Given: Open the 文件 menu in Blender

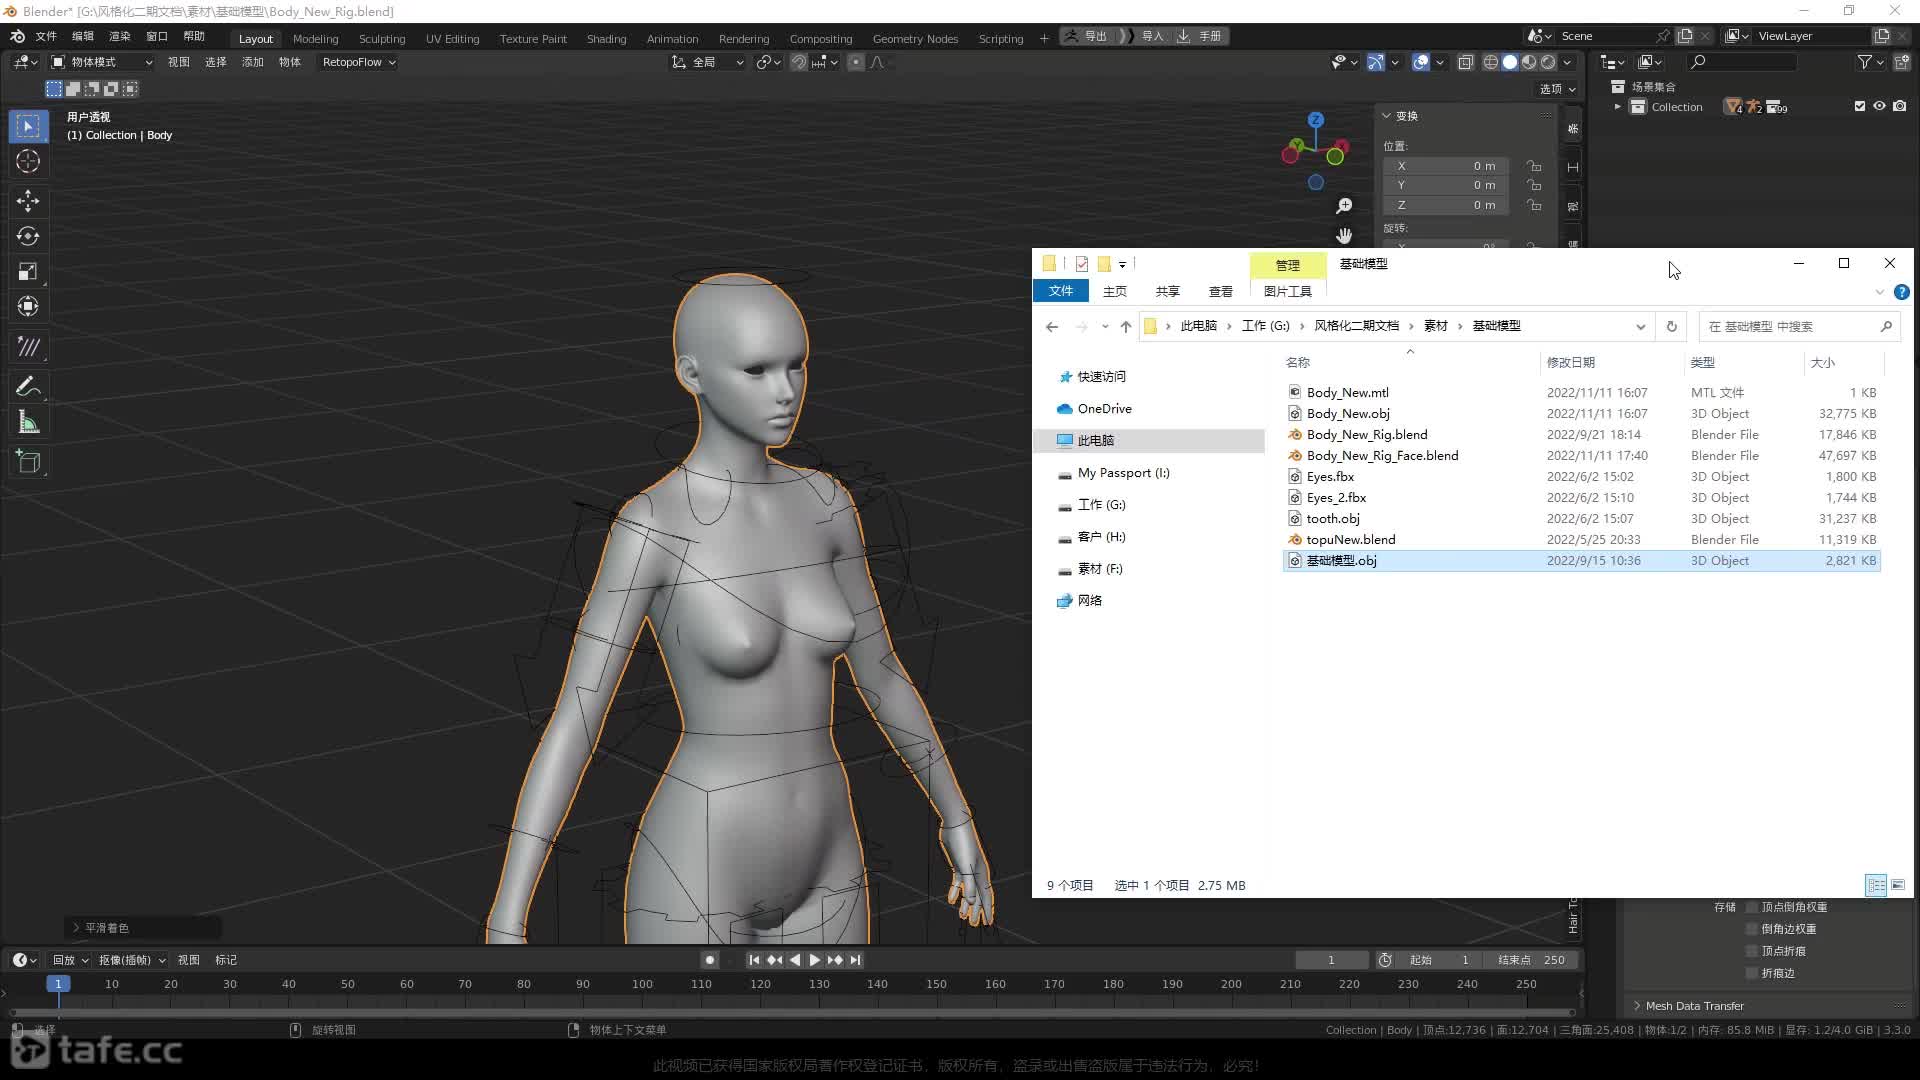Looking at the screenshot, I should [x=46, y=36].
